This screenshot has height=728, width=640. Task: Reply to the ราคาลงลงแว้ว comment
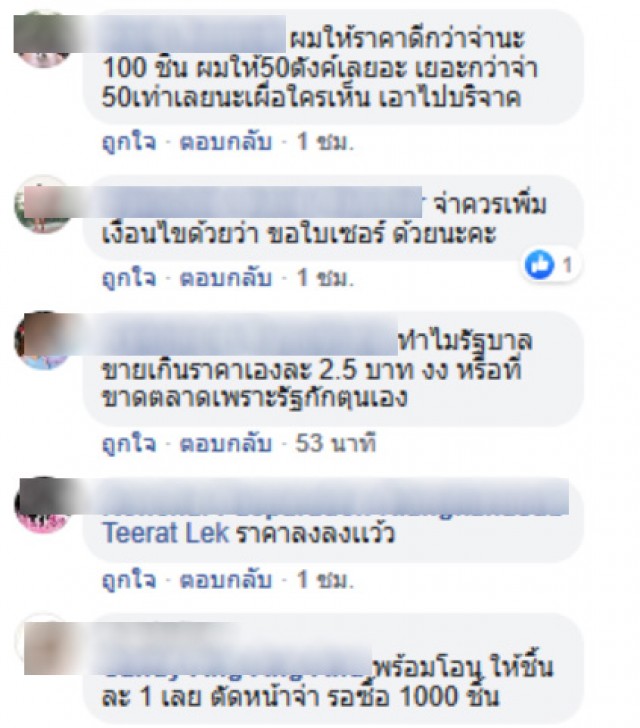point(226,580)
